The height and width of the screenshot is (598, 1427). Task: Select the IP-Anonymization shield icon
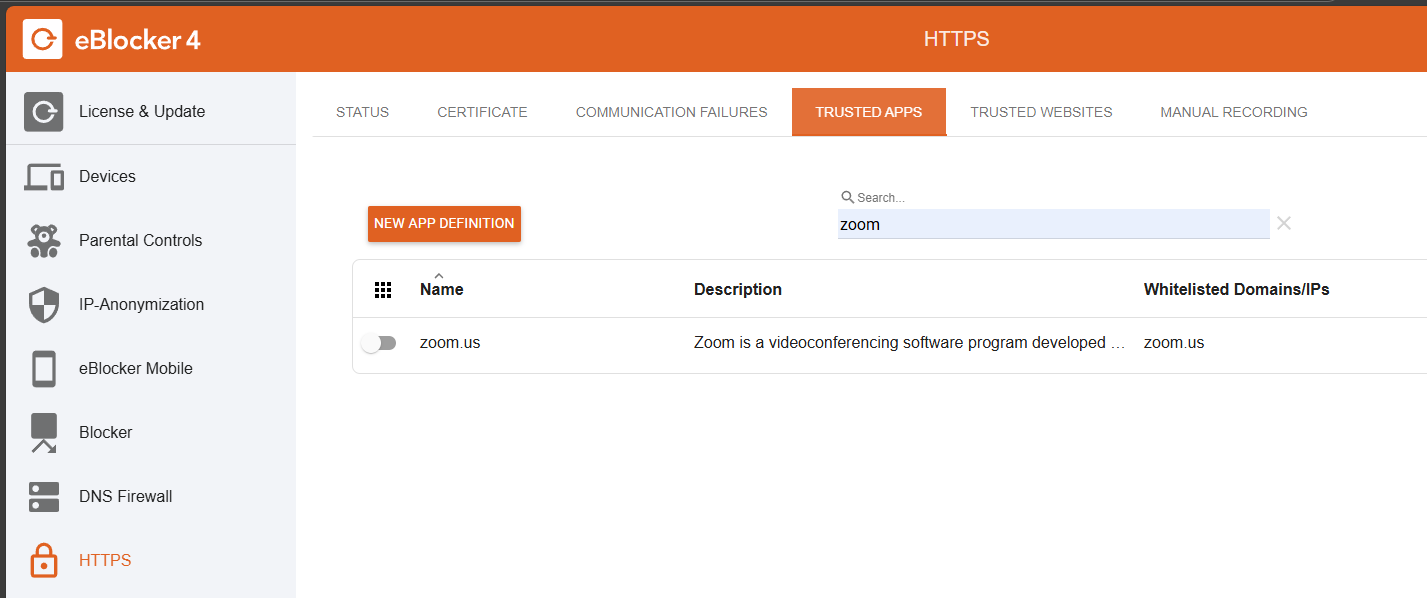point(44,305)
